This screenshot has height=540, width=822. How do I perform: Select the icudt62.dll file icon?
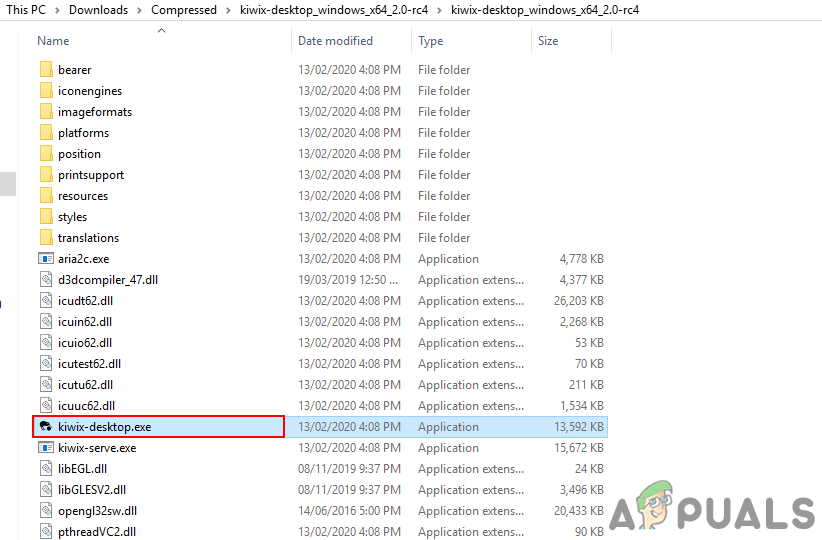tap(46, 300)
